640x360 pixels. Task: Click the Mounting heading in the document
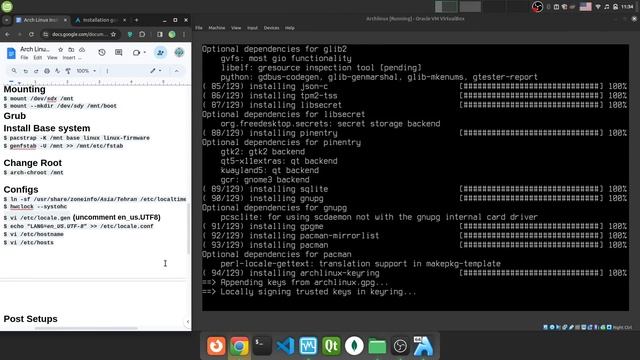24,89
